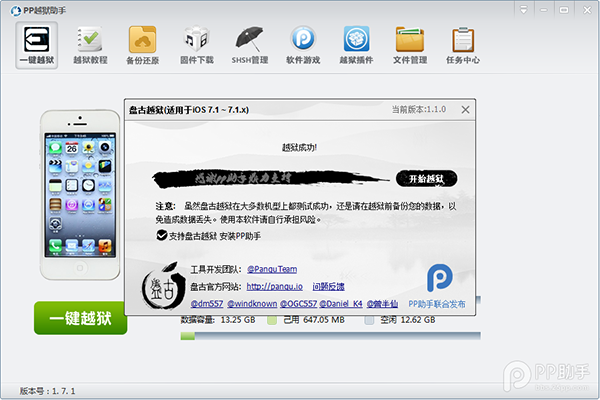Screen dimensions: 600x400
Task: Open 任务中心 task center
Action: [x=463, y=45]
